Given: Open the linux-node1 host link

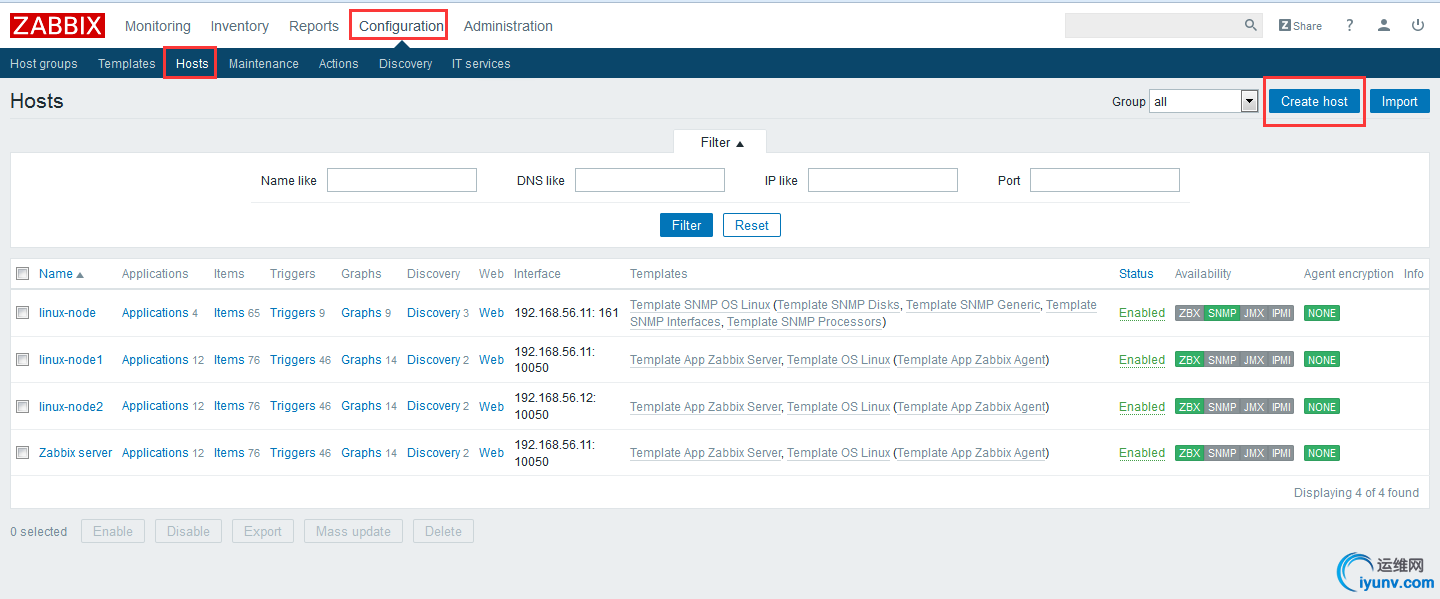Looking at the screenshot, I should [71, 360].
